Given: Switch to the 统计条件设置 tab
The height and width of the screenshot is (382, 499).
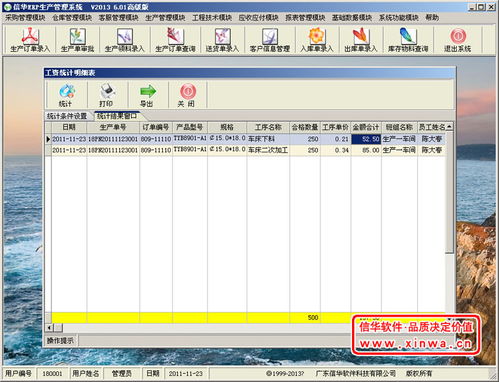Looking at the screenshot, I should (x=67, y=116).
